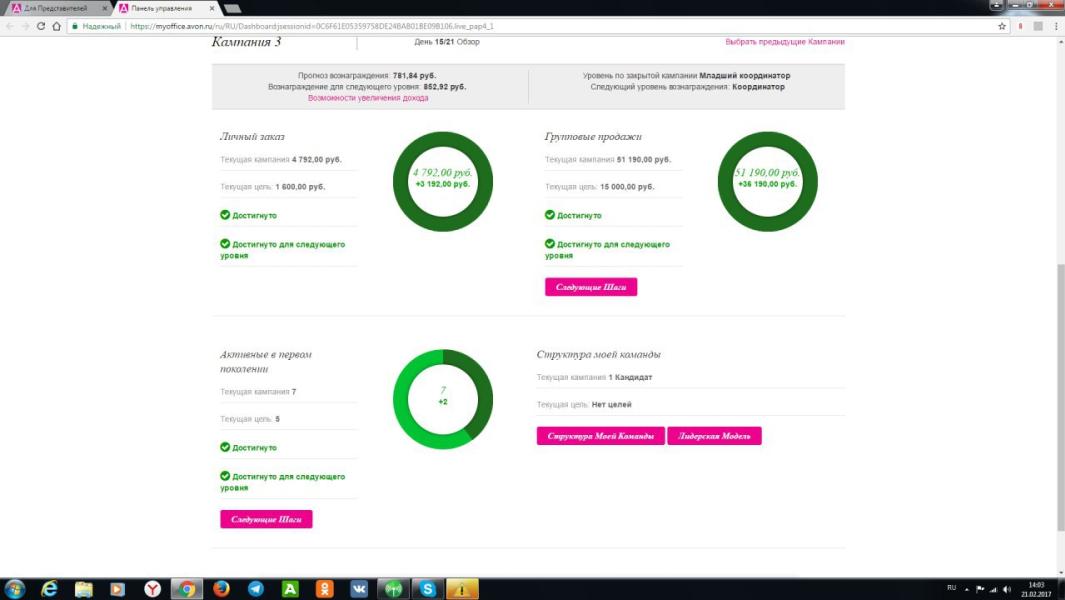Click the active first-generation ring showing 7
The image size is (1065, 600).
443,399
